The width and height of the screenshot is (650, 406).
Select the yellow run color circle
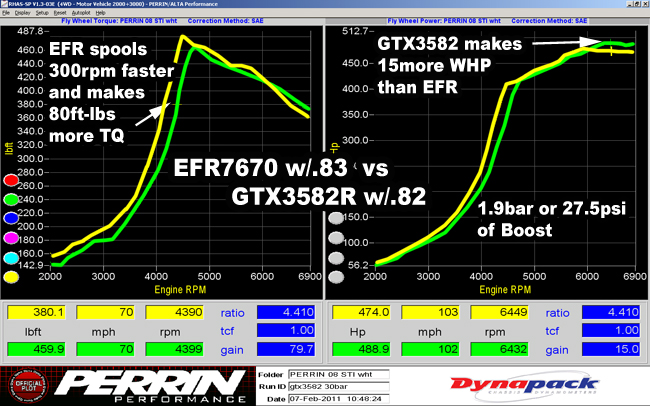[11, 277]
